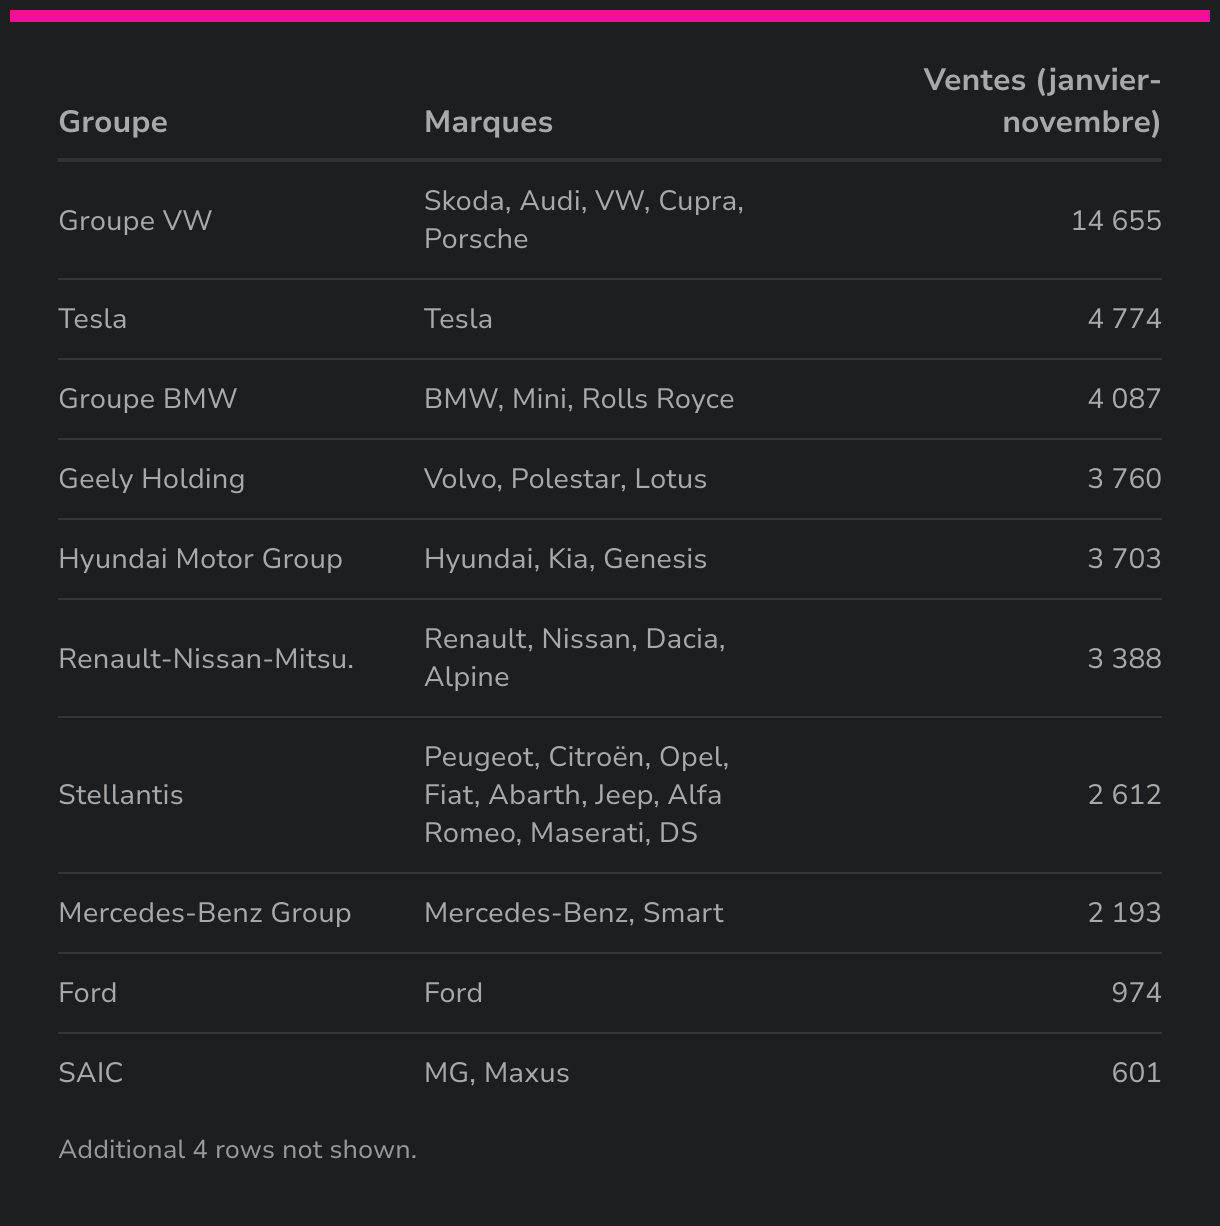This screenshot has height=1226, width=1220.
Task: Click the Renault-Nissan-Mitsu. group cell
Action: [x=206, y=659]
